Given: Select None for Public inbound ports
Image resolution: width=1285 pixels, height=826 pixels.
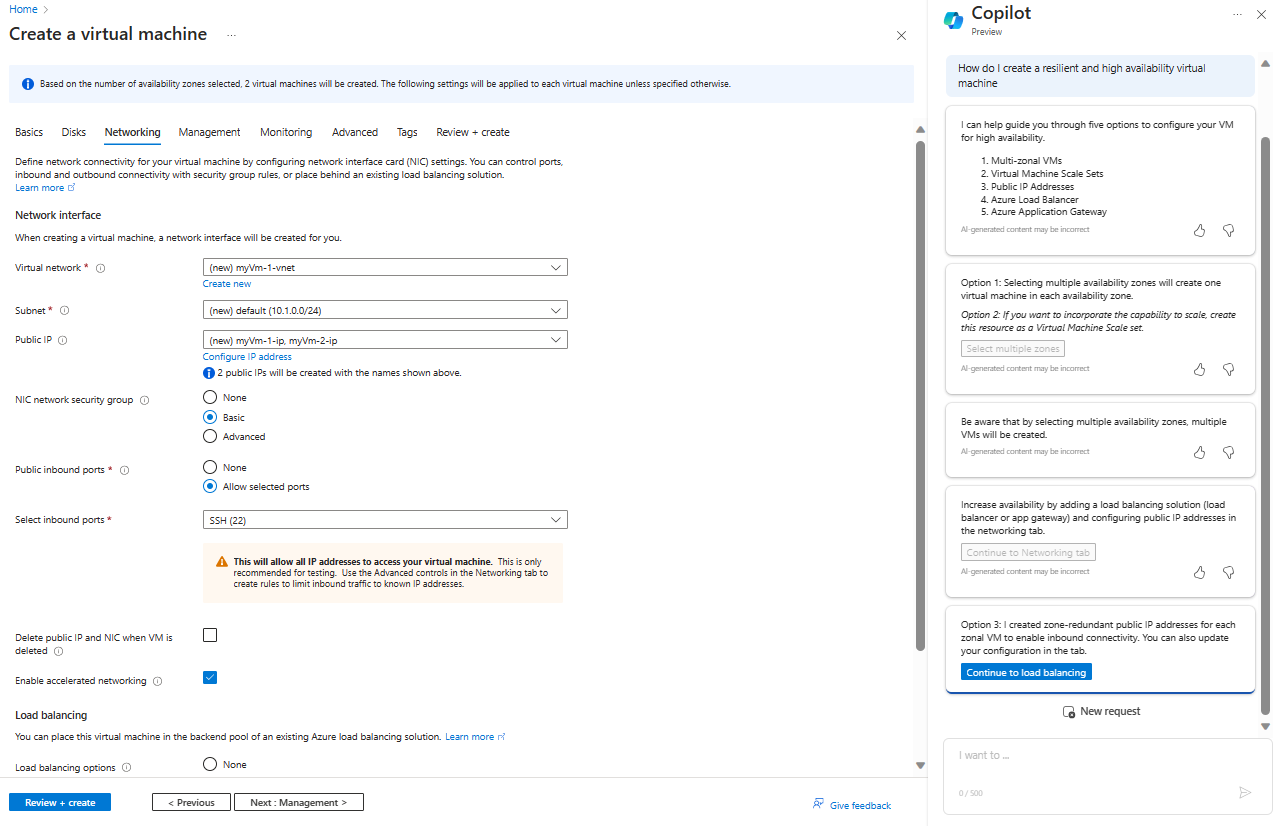Looking at the screenshot, I should tap(210, 467).
